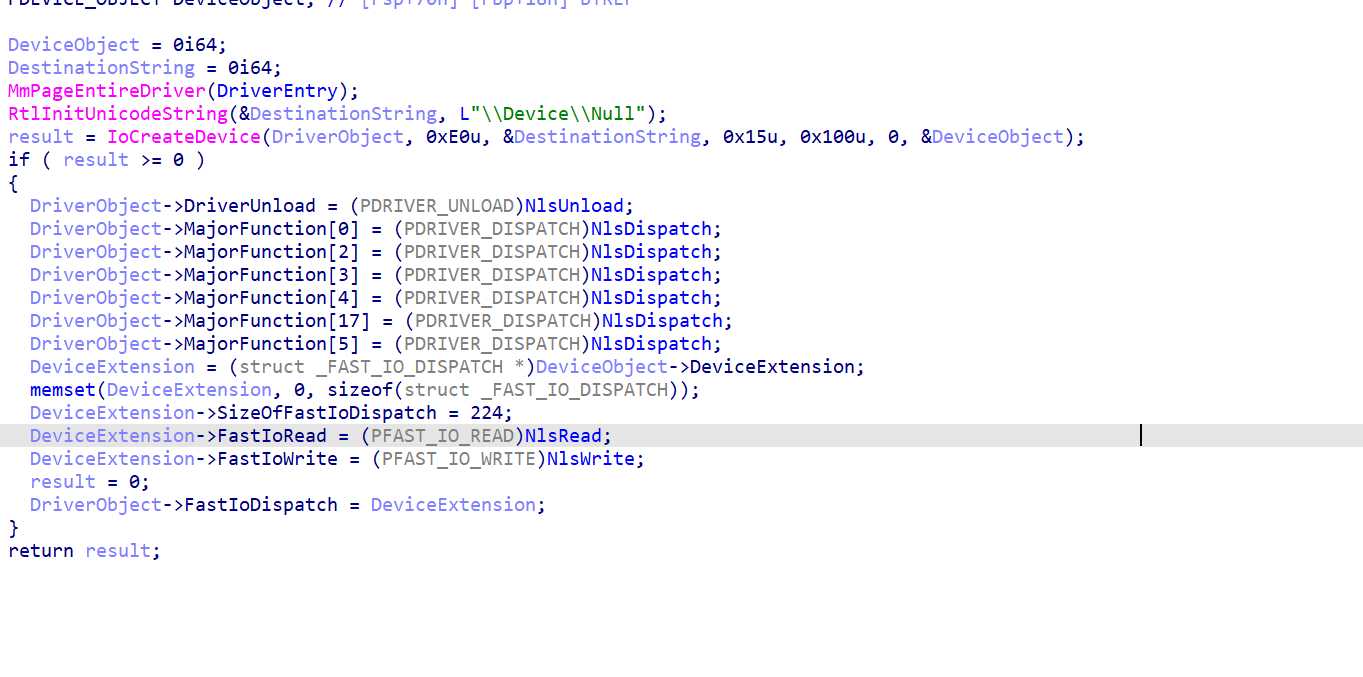Image resolution: width=1363 pixels, height=677 pixels.
Task: Click the return keyword
Action: click(41, 550)
